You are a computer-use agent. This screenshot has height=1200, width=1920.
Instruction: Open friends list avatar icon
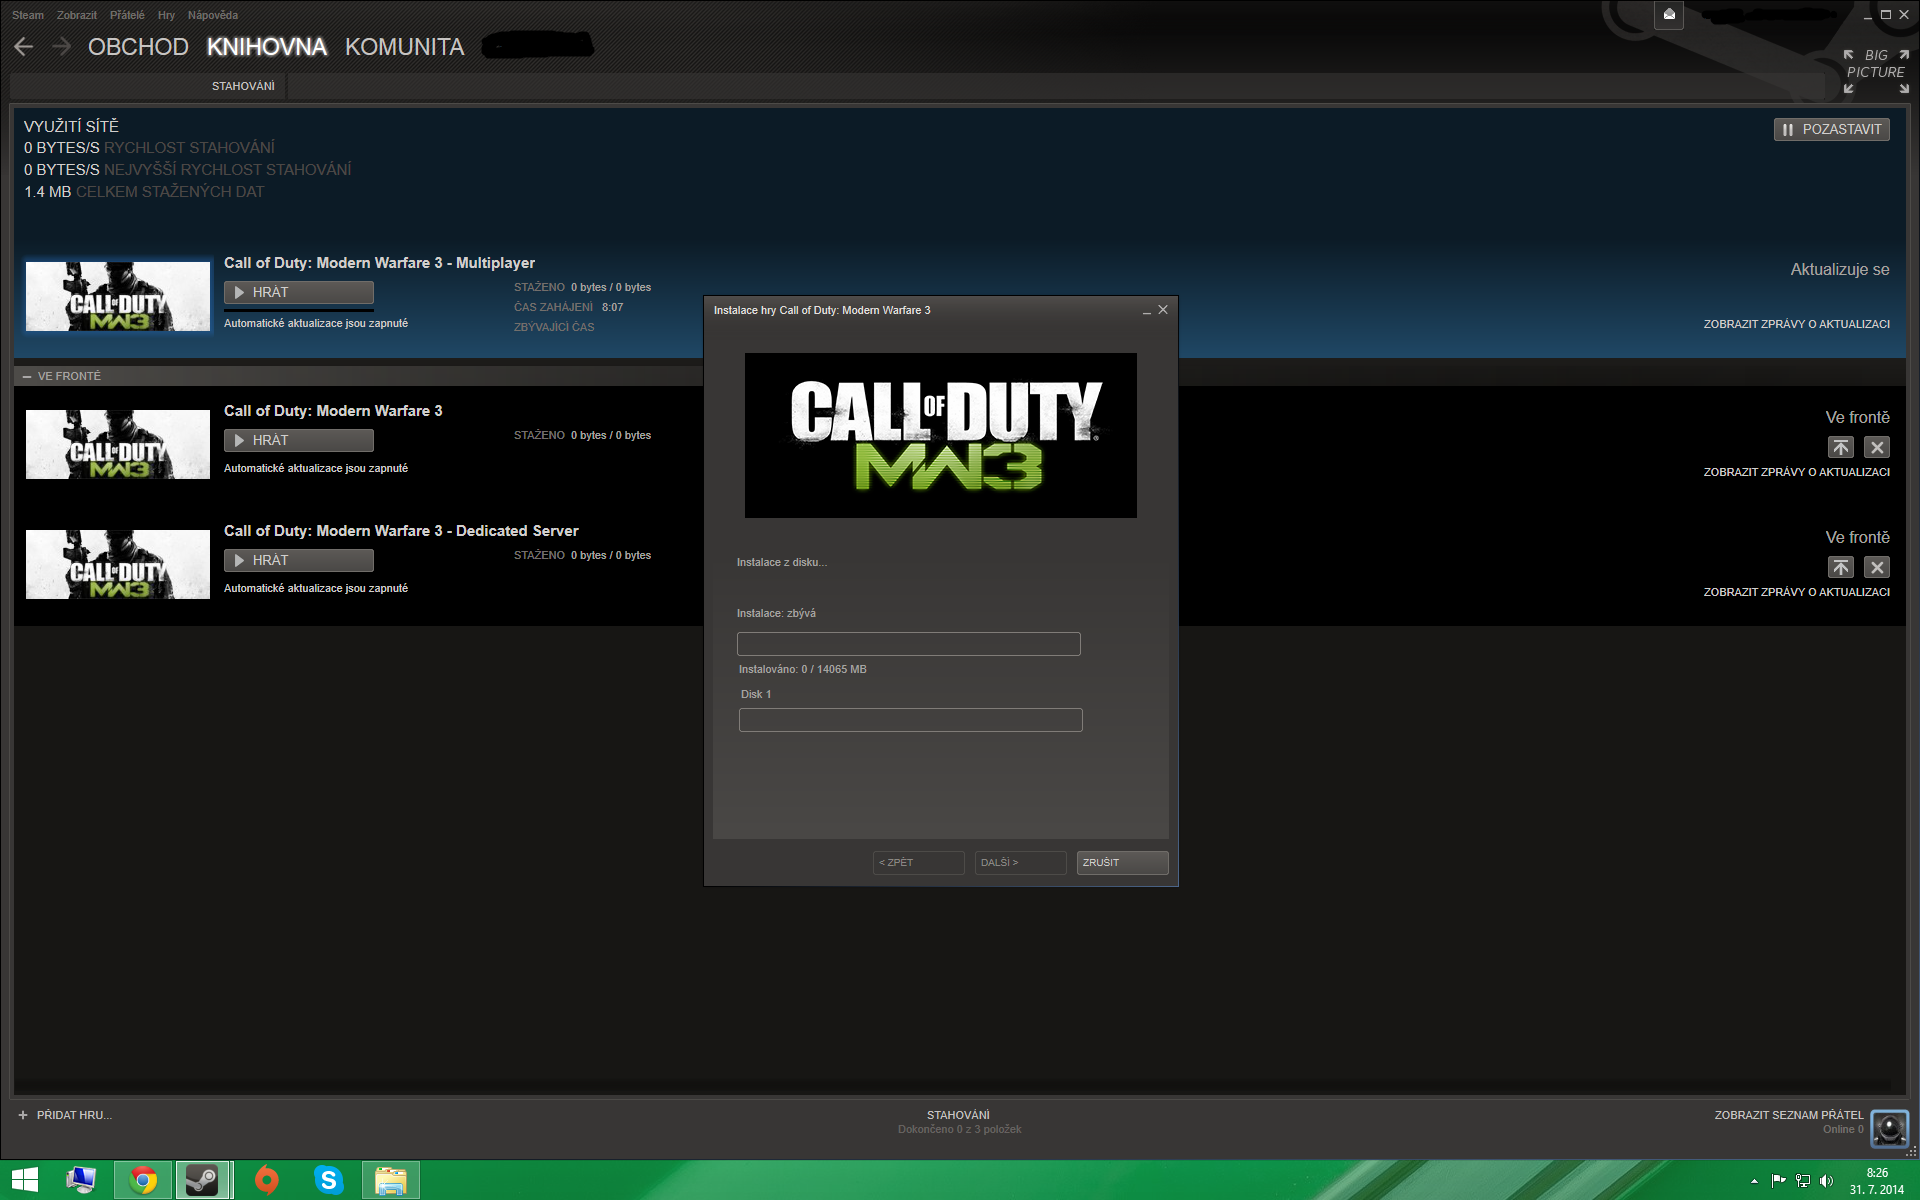pyautogui.click(x=1889, y=1128)
